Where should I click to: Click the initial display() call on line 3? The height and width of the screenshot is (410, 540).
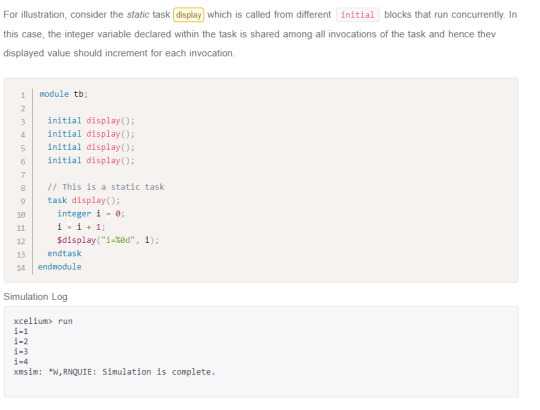pyautogui.click(x=91, y=120)
